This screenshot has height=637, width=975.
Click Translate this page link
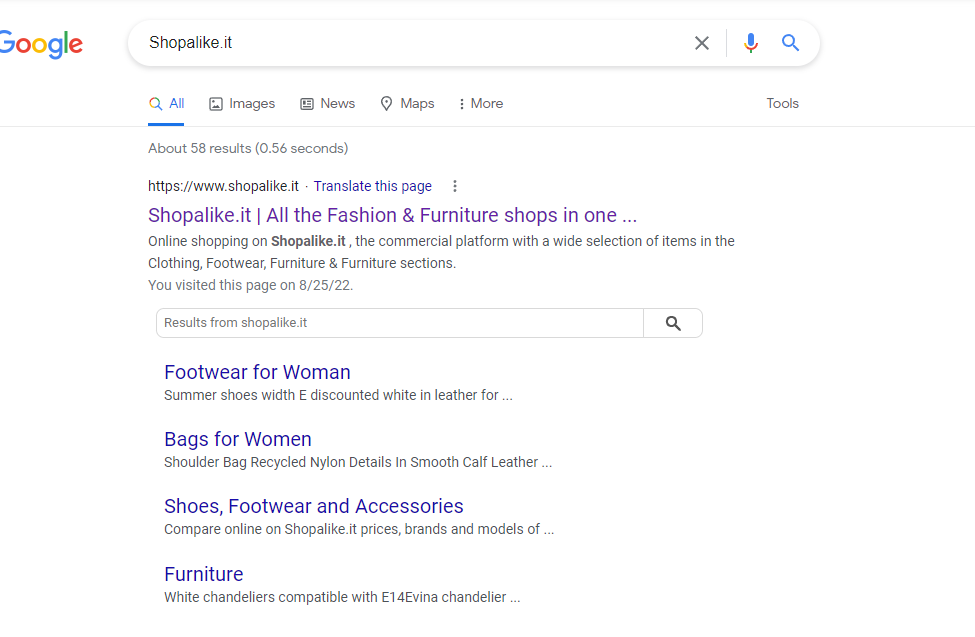coord(372,187)
